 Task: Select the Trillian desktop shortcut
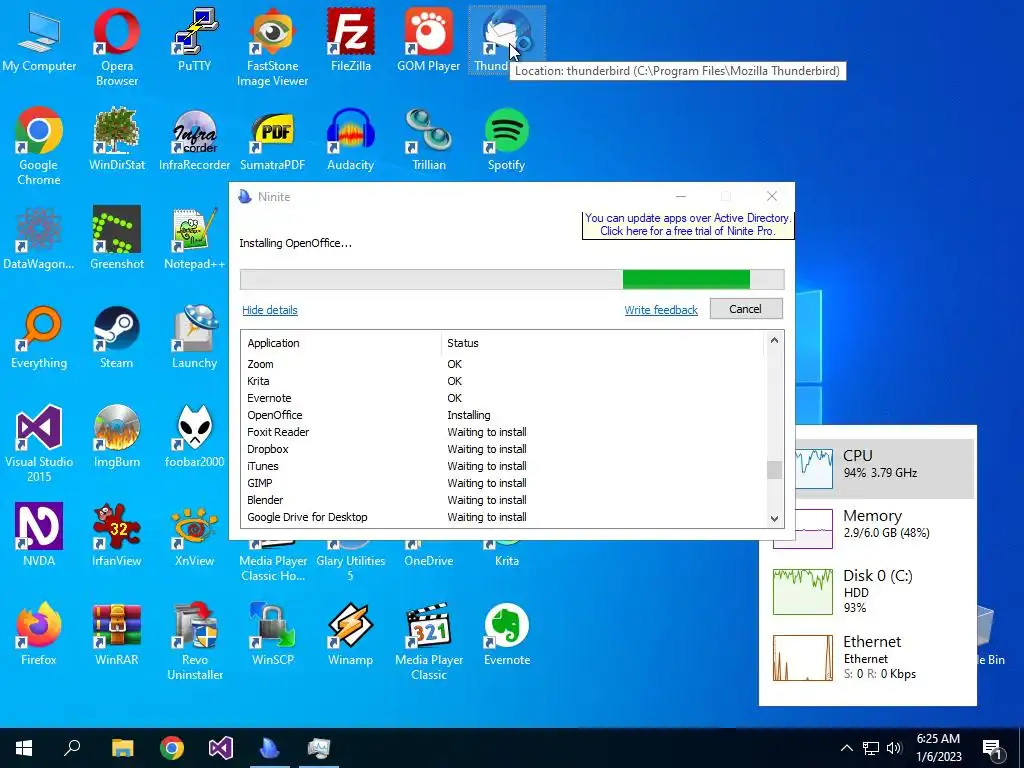[x=428, y=139]
